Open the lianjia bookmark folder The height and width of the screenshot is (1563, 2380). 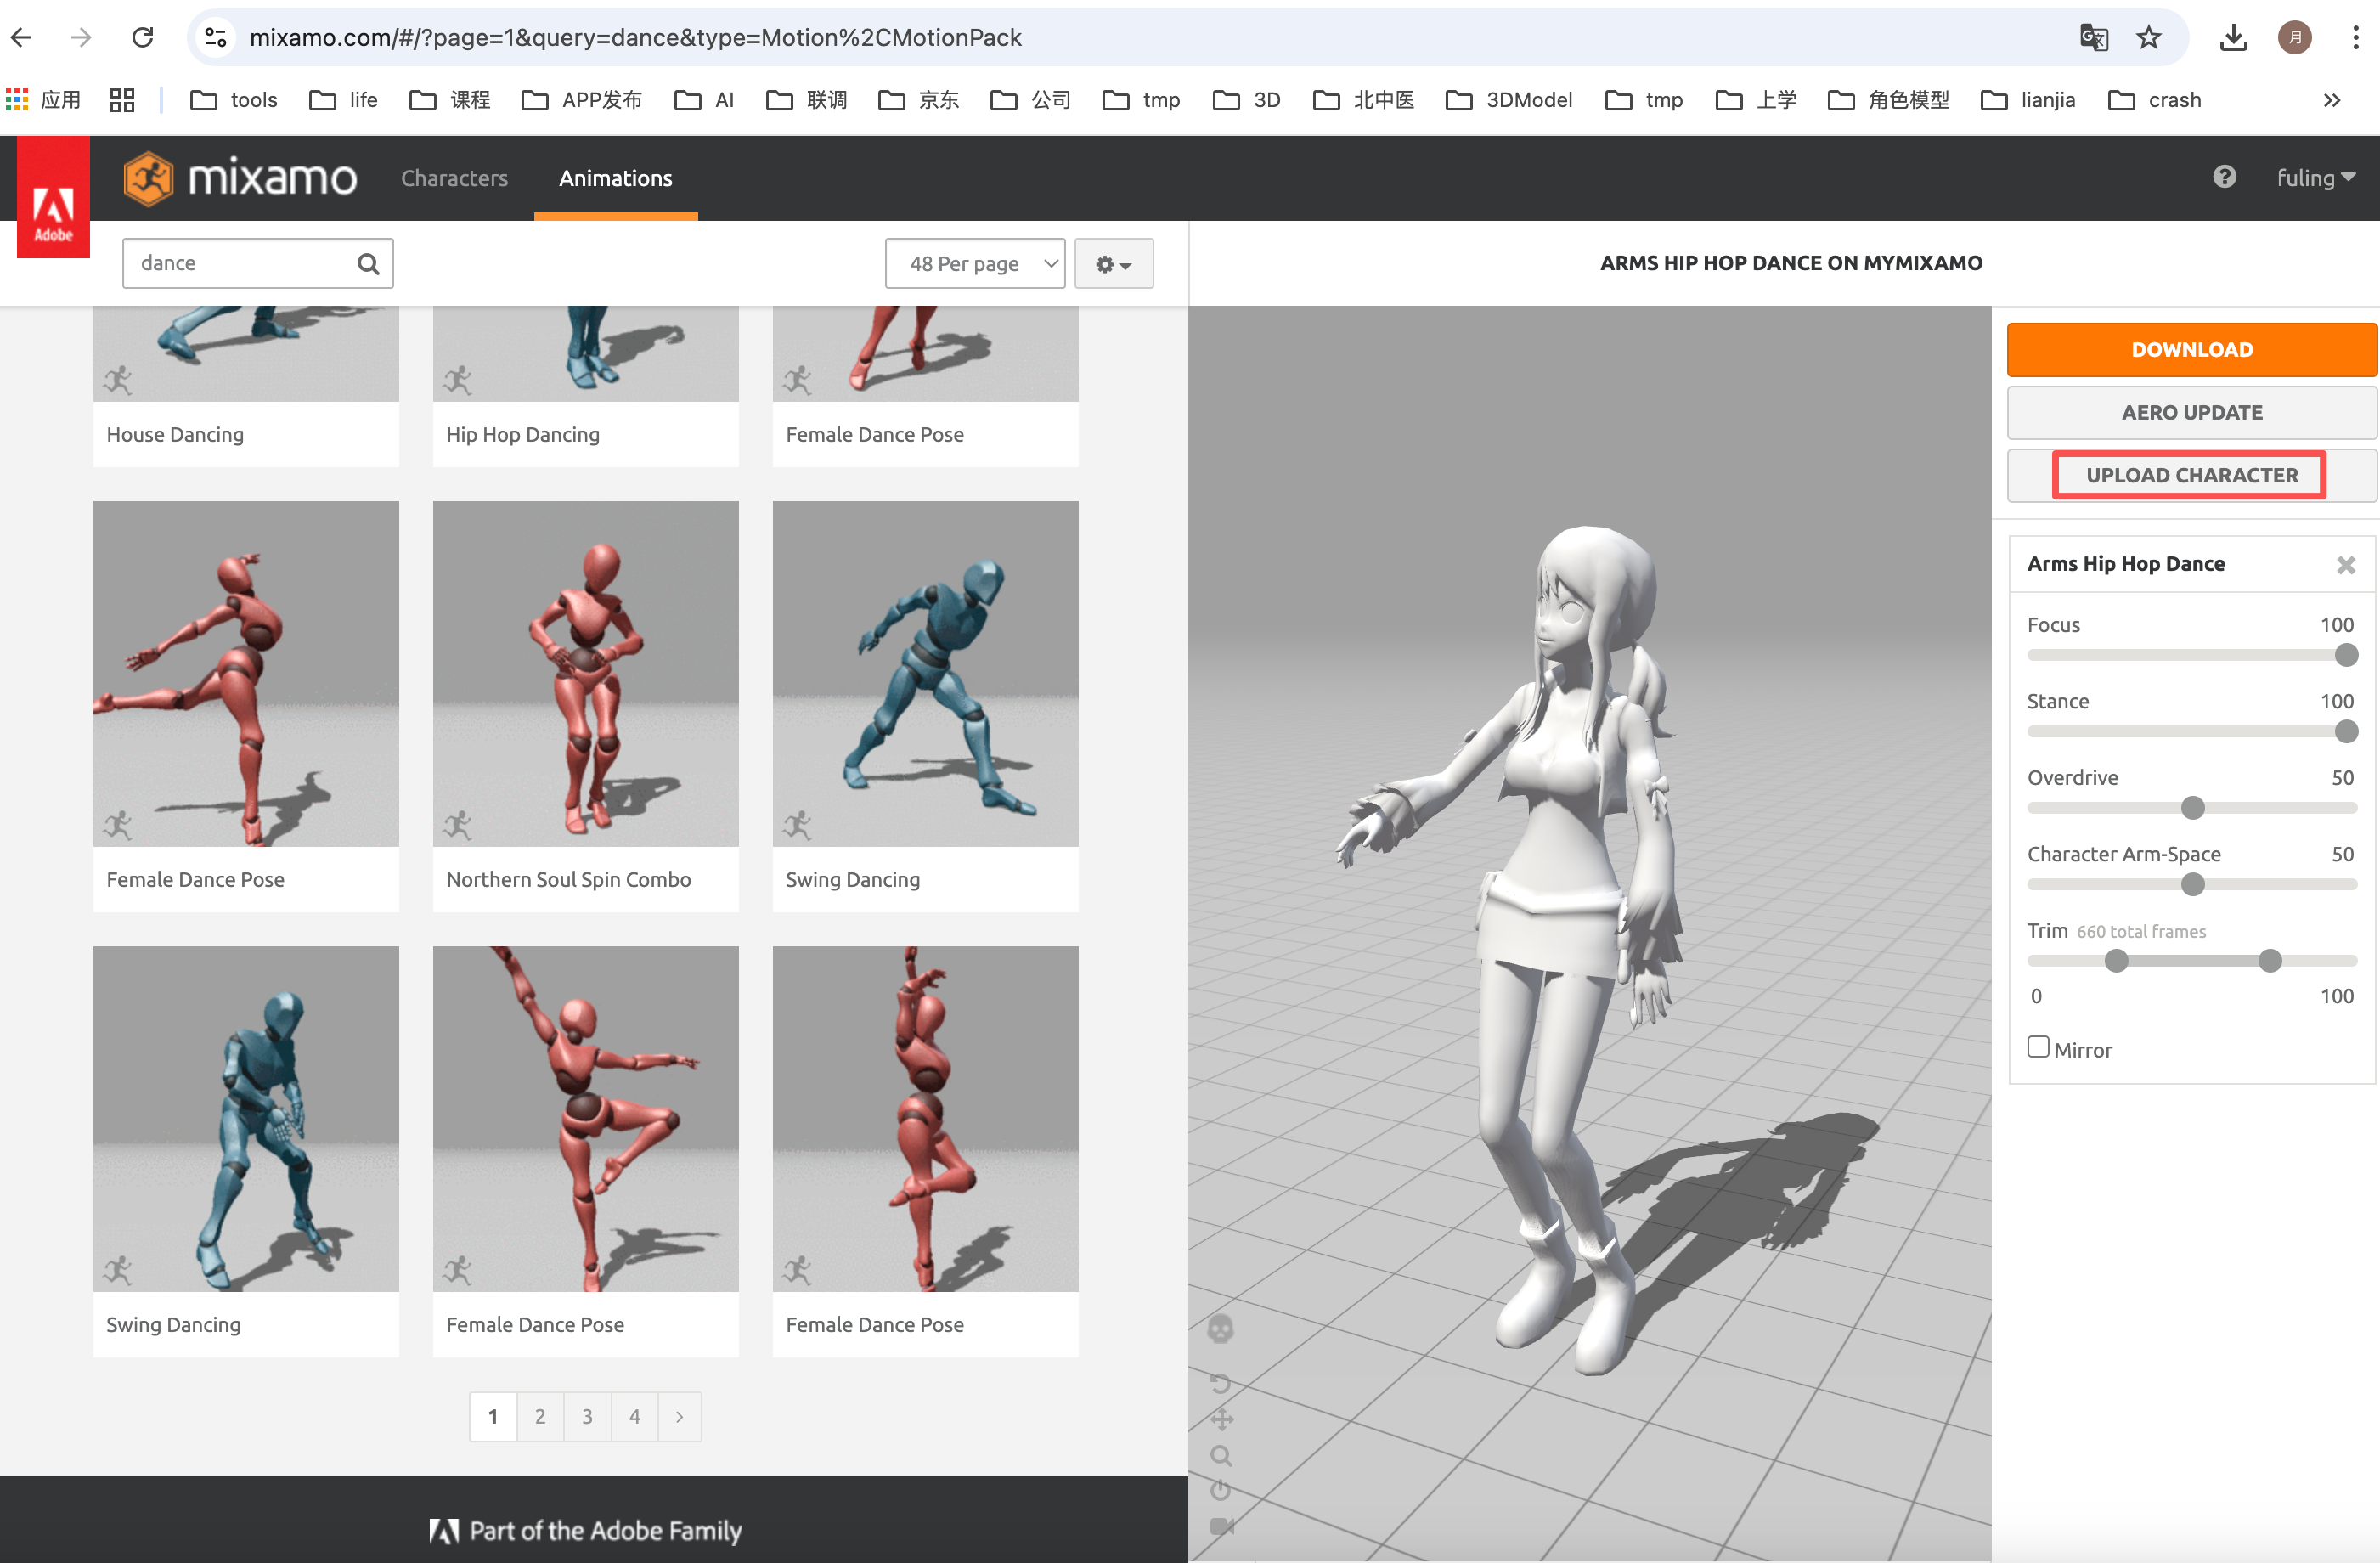tap(2028, 100)
